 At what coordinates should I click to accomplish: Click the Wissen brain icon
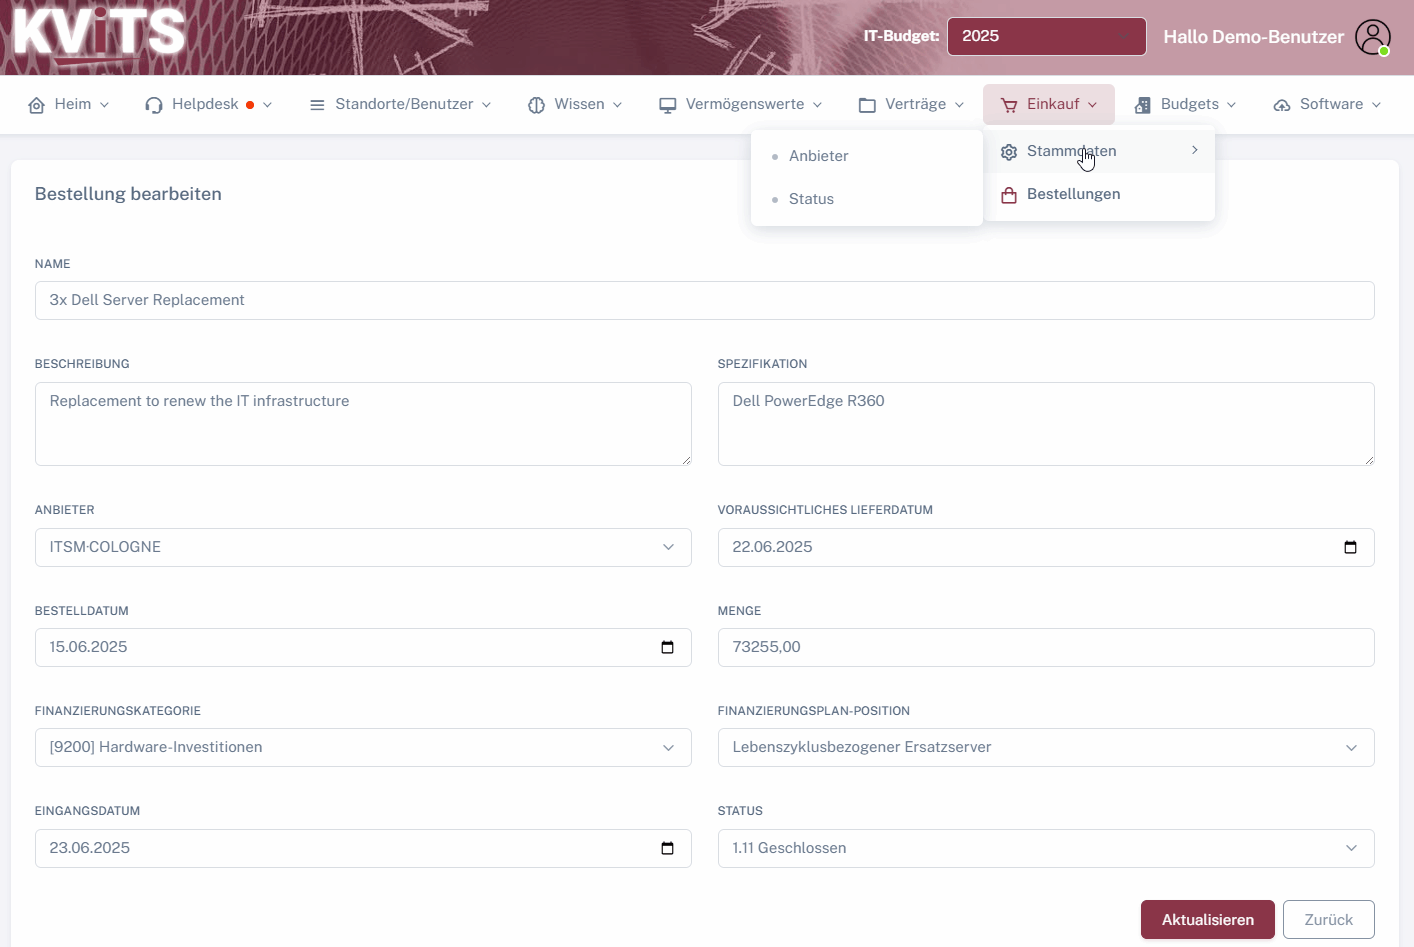pos(536,105)
